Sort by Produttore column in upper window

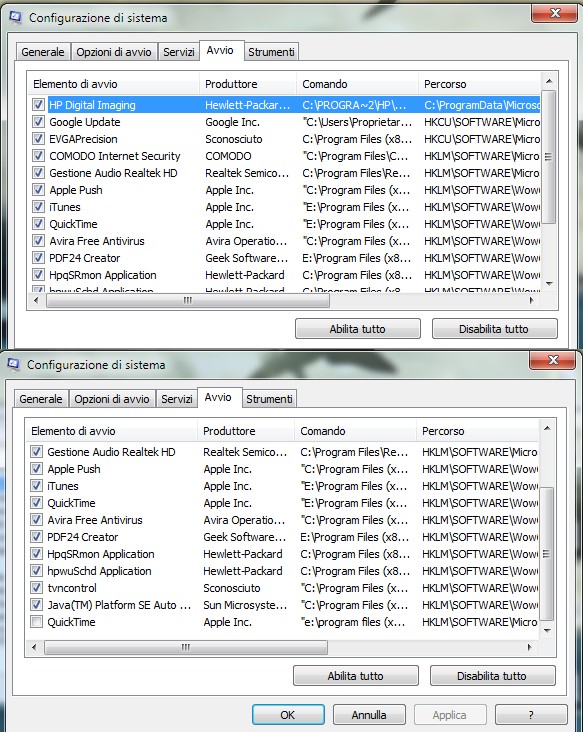248,84
